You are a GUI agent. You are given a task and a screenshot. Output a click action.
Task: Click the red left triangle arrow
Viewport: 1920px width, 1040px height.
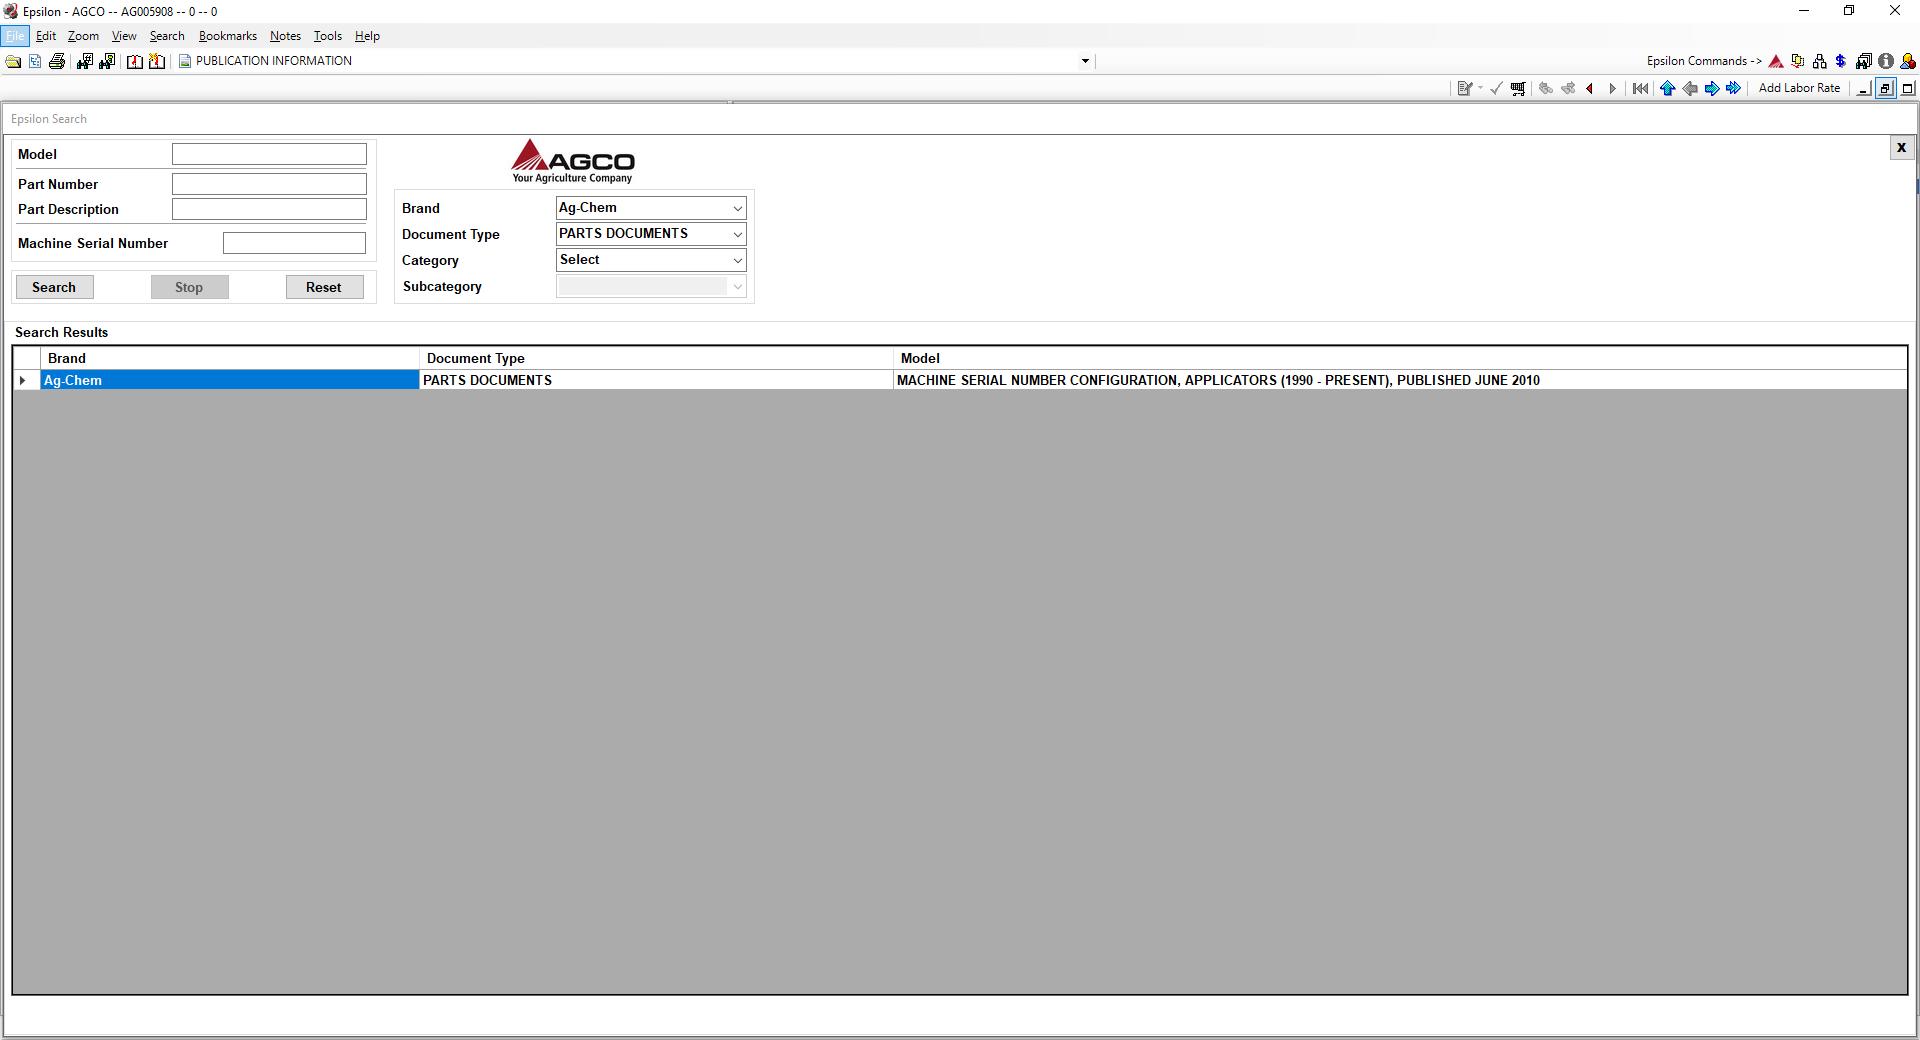click(1590, 88)
